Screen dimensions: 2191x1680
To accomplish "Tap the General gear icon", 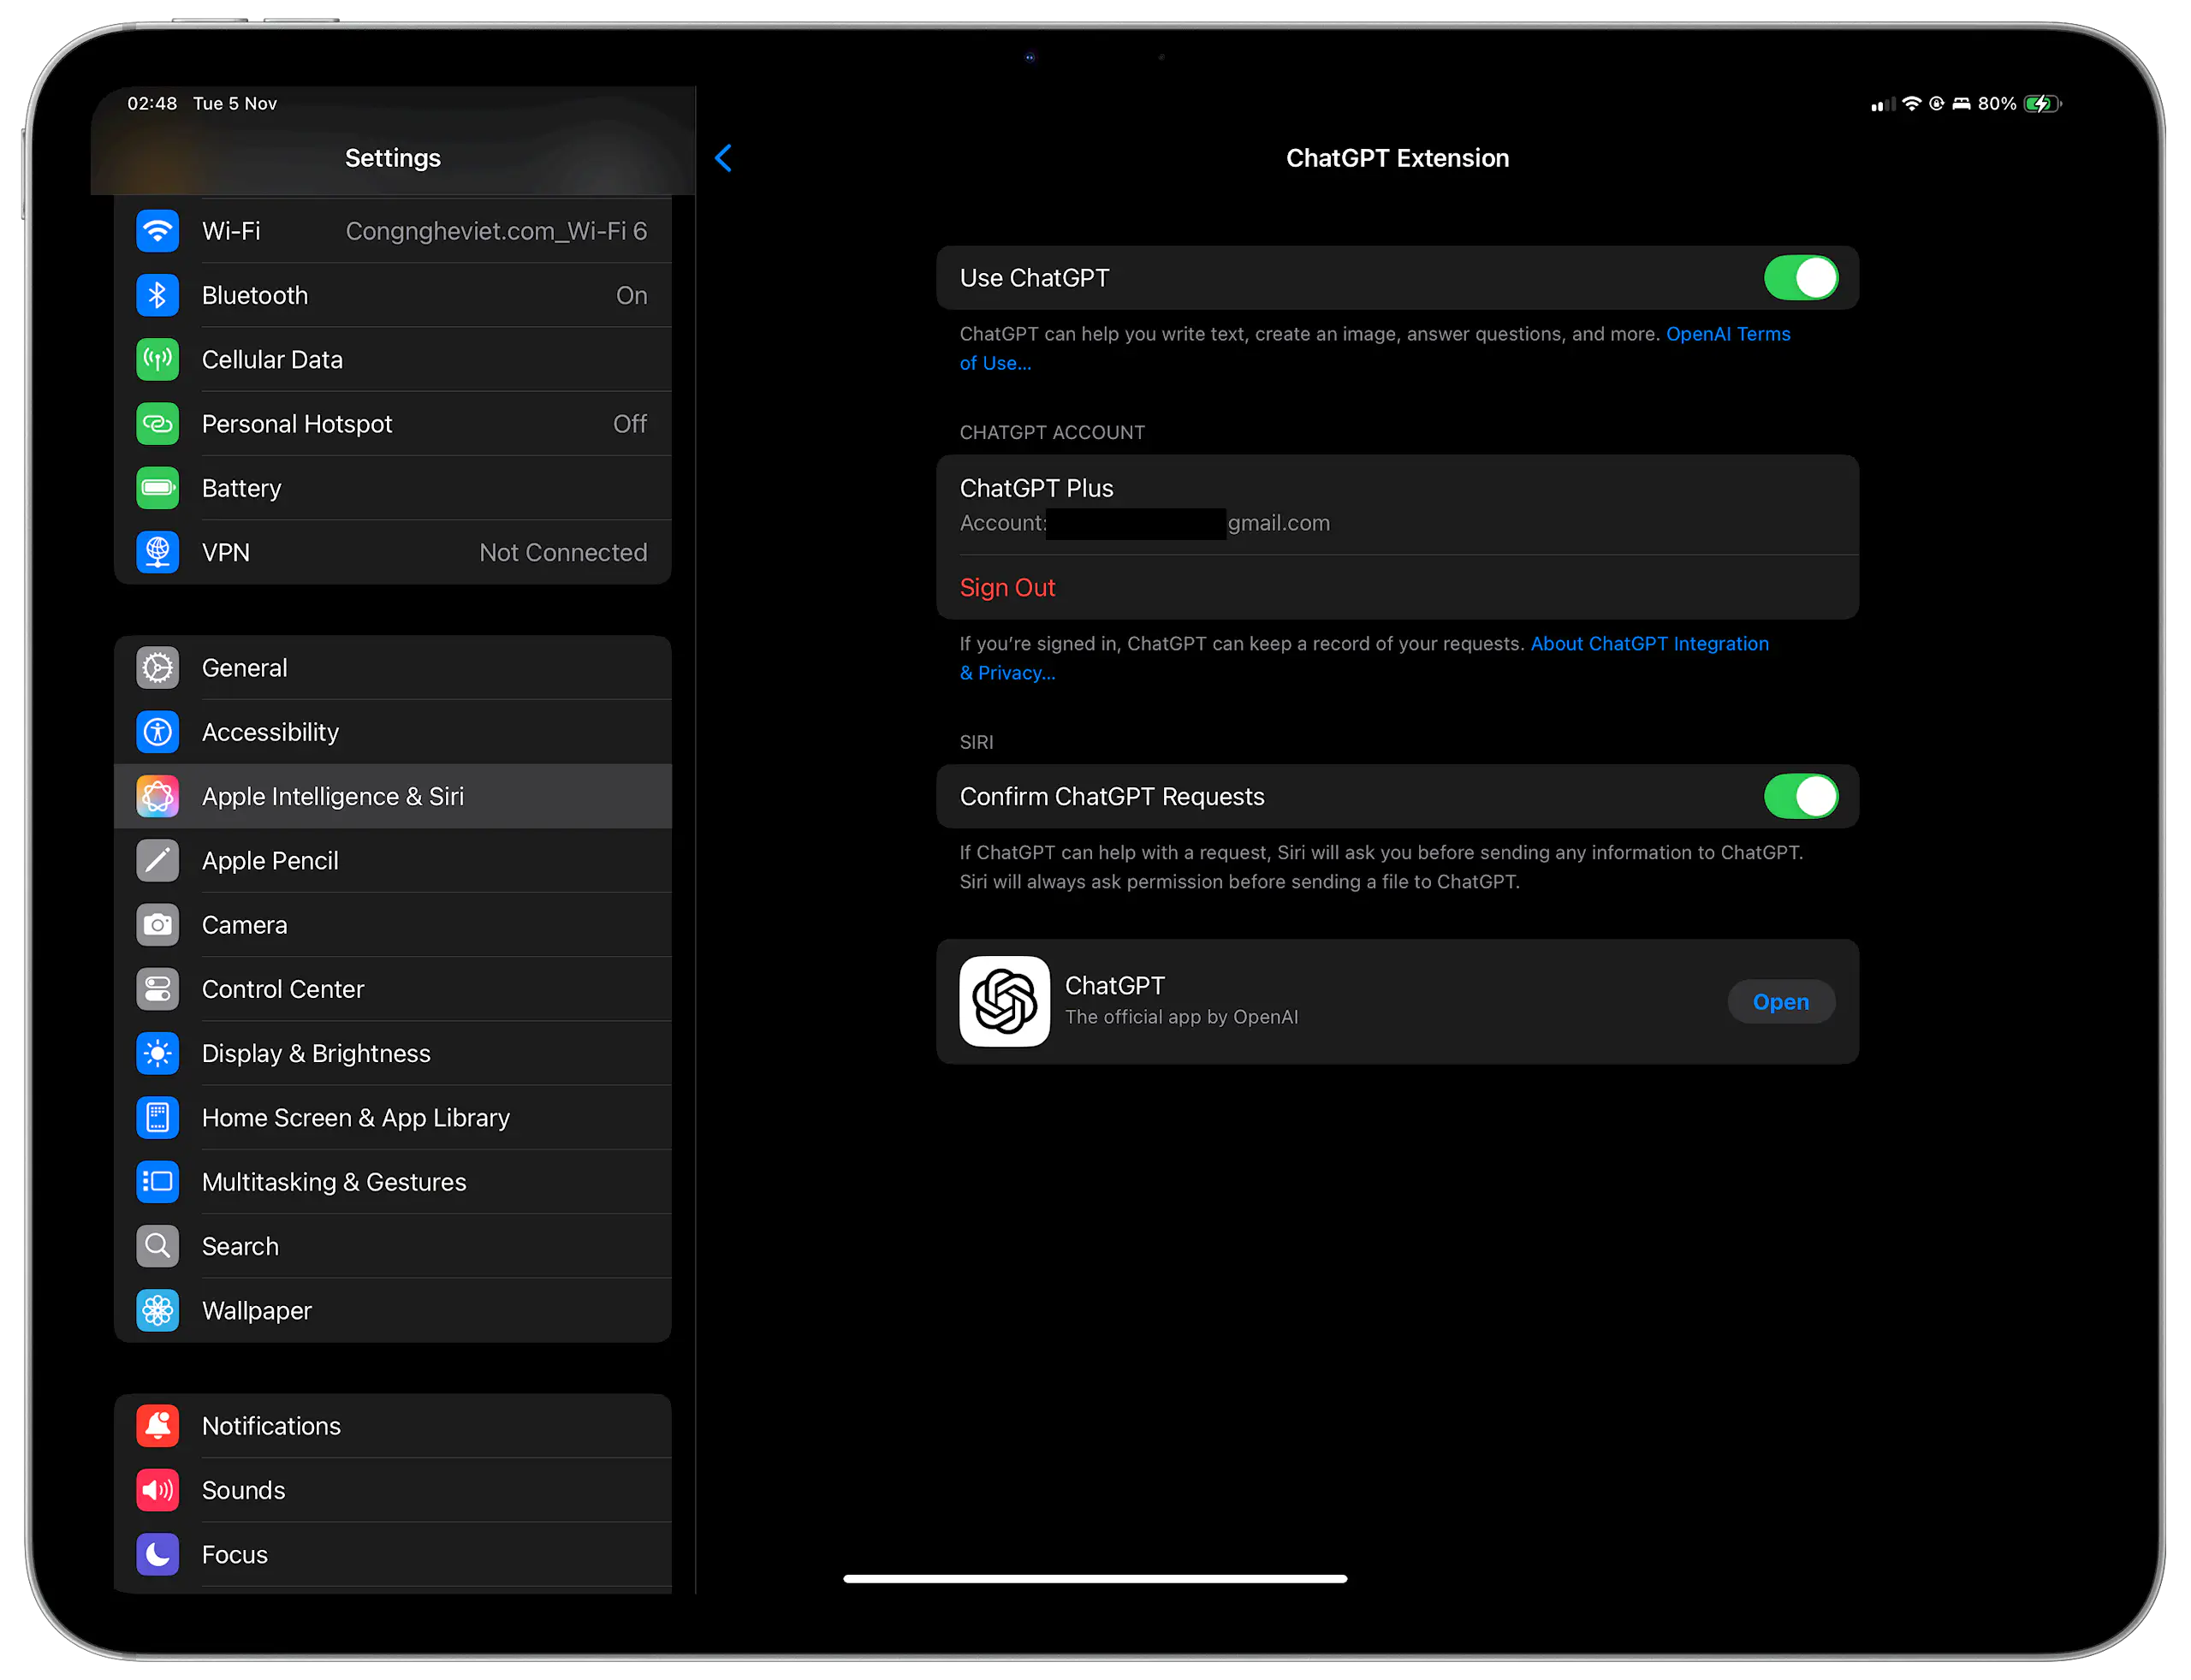I will (157, 668).
